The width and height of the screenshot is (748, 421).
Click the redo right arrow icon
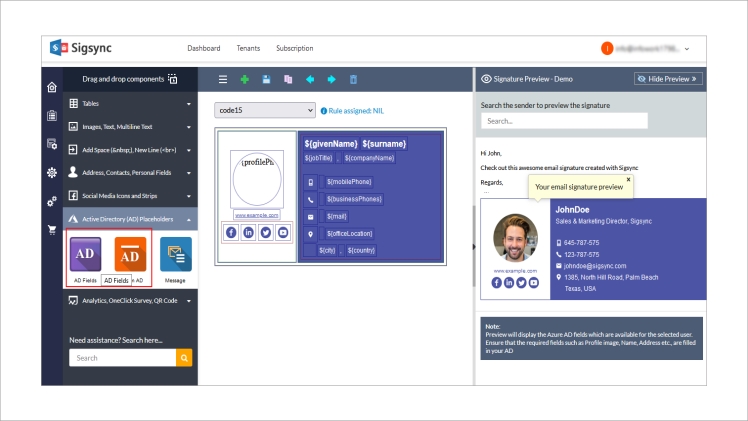coord(332,79)
